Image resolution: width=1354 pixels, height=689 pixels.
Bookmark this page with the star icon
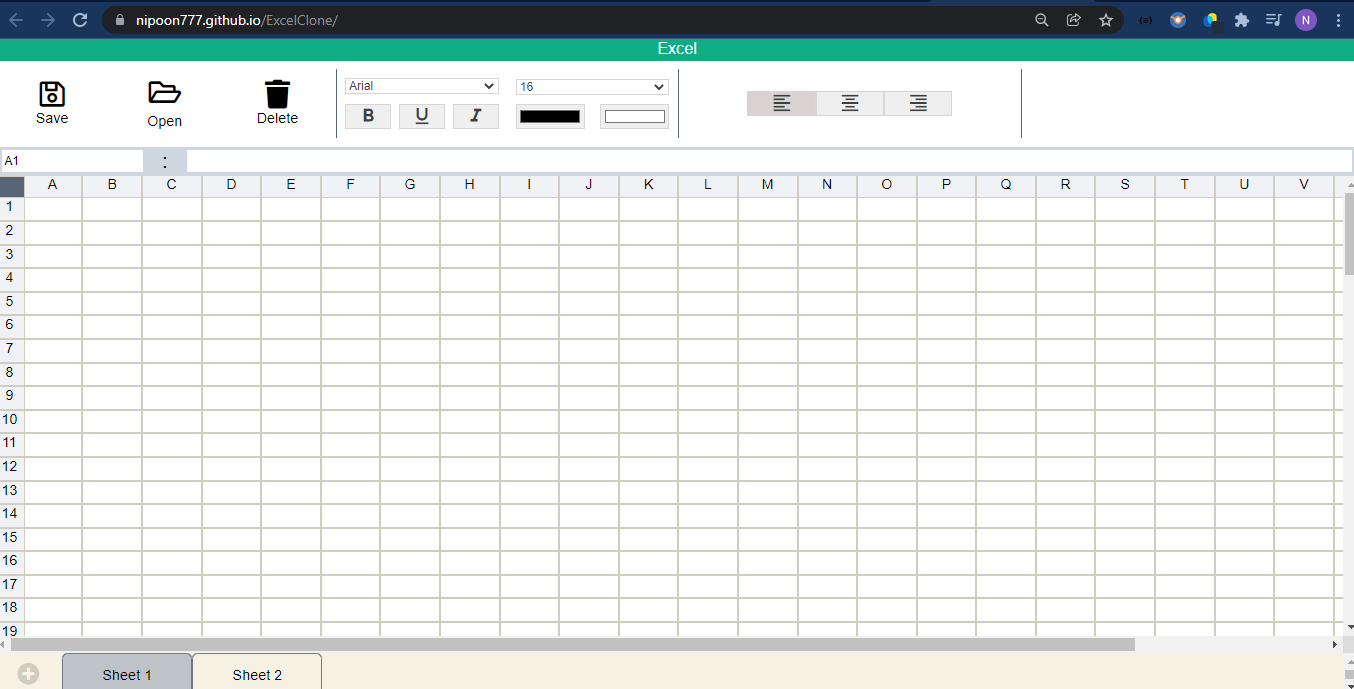[x=1106, y=20]
